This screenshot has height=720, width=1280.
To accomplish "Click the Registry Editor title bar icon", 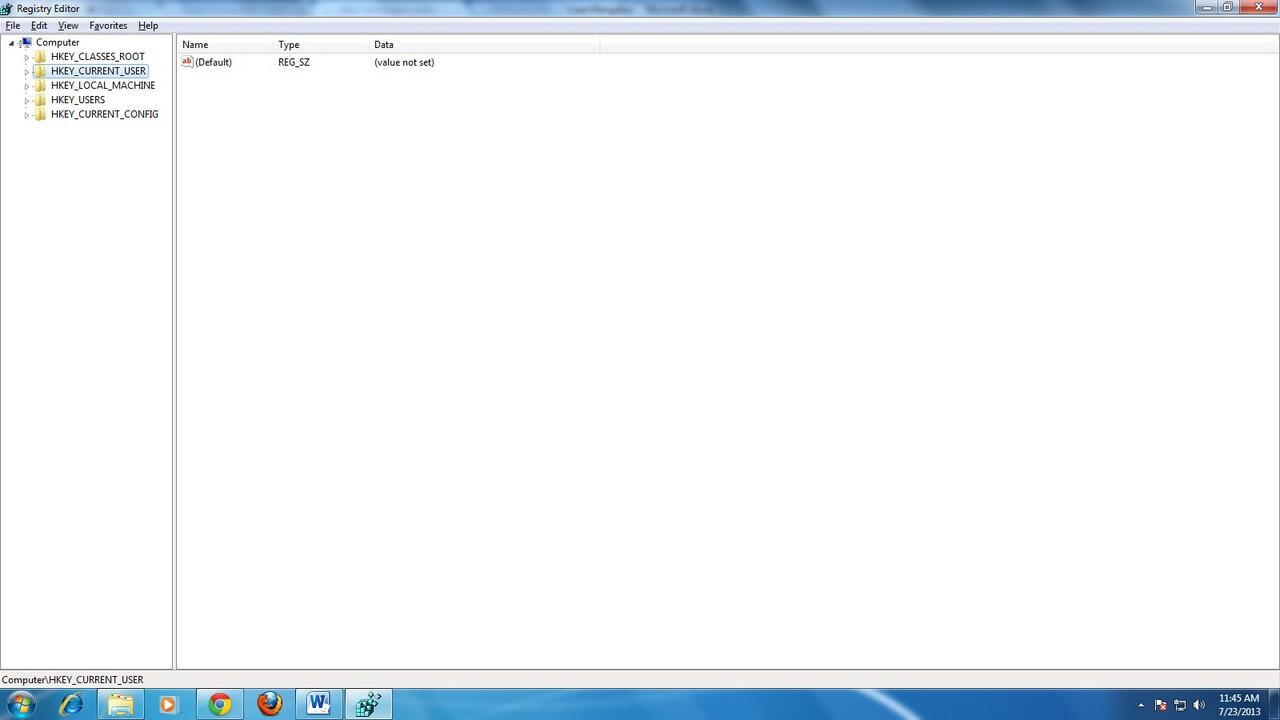I will (6, 9).
